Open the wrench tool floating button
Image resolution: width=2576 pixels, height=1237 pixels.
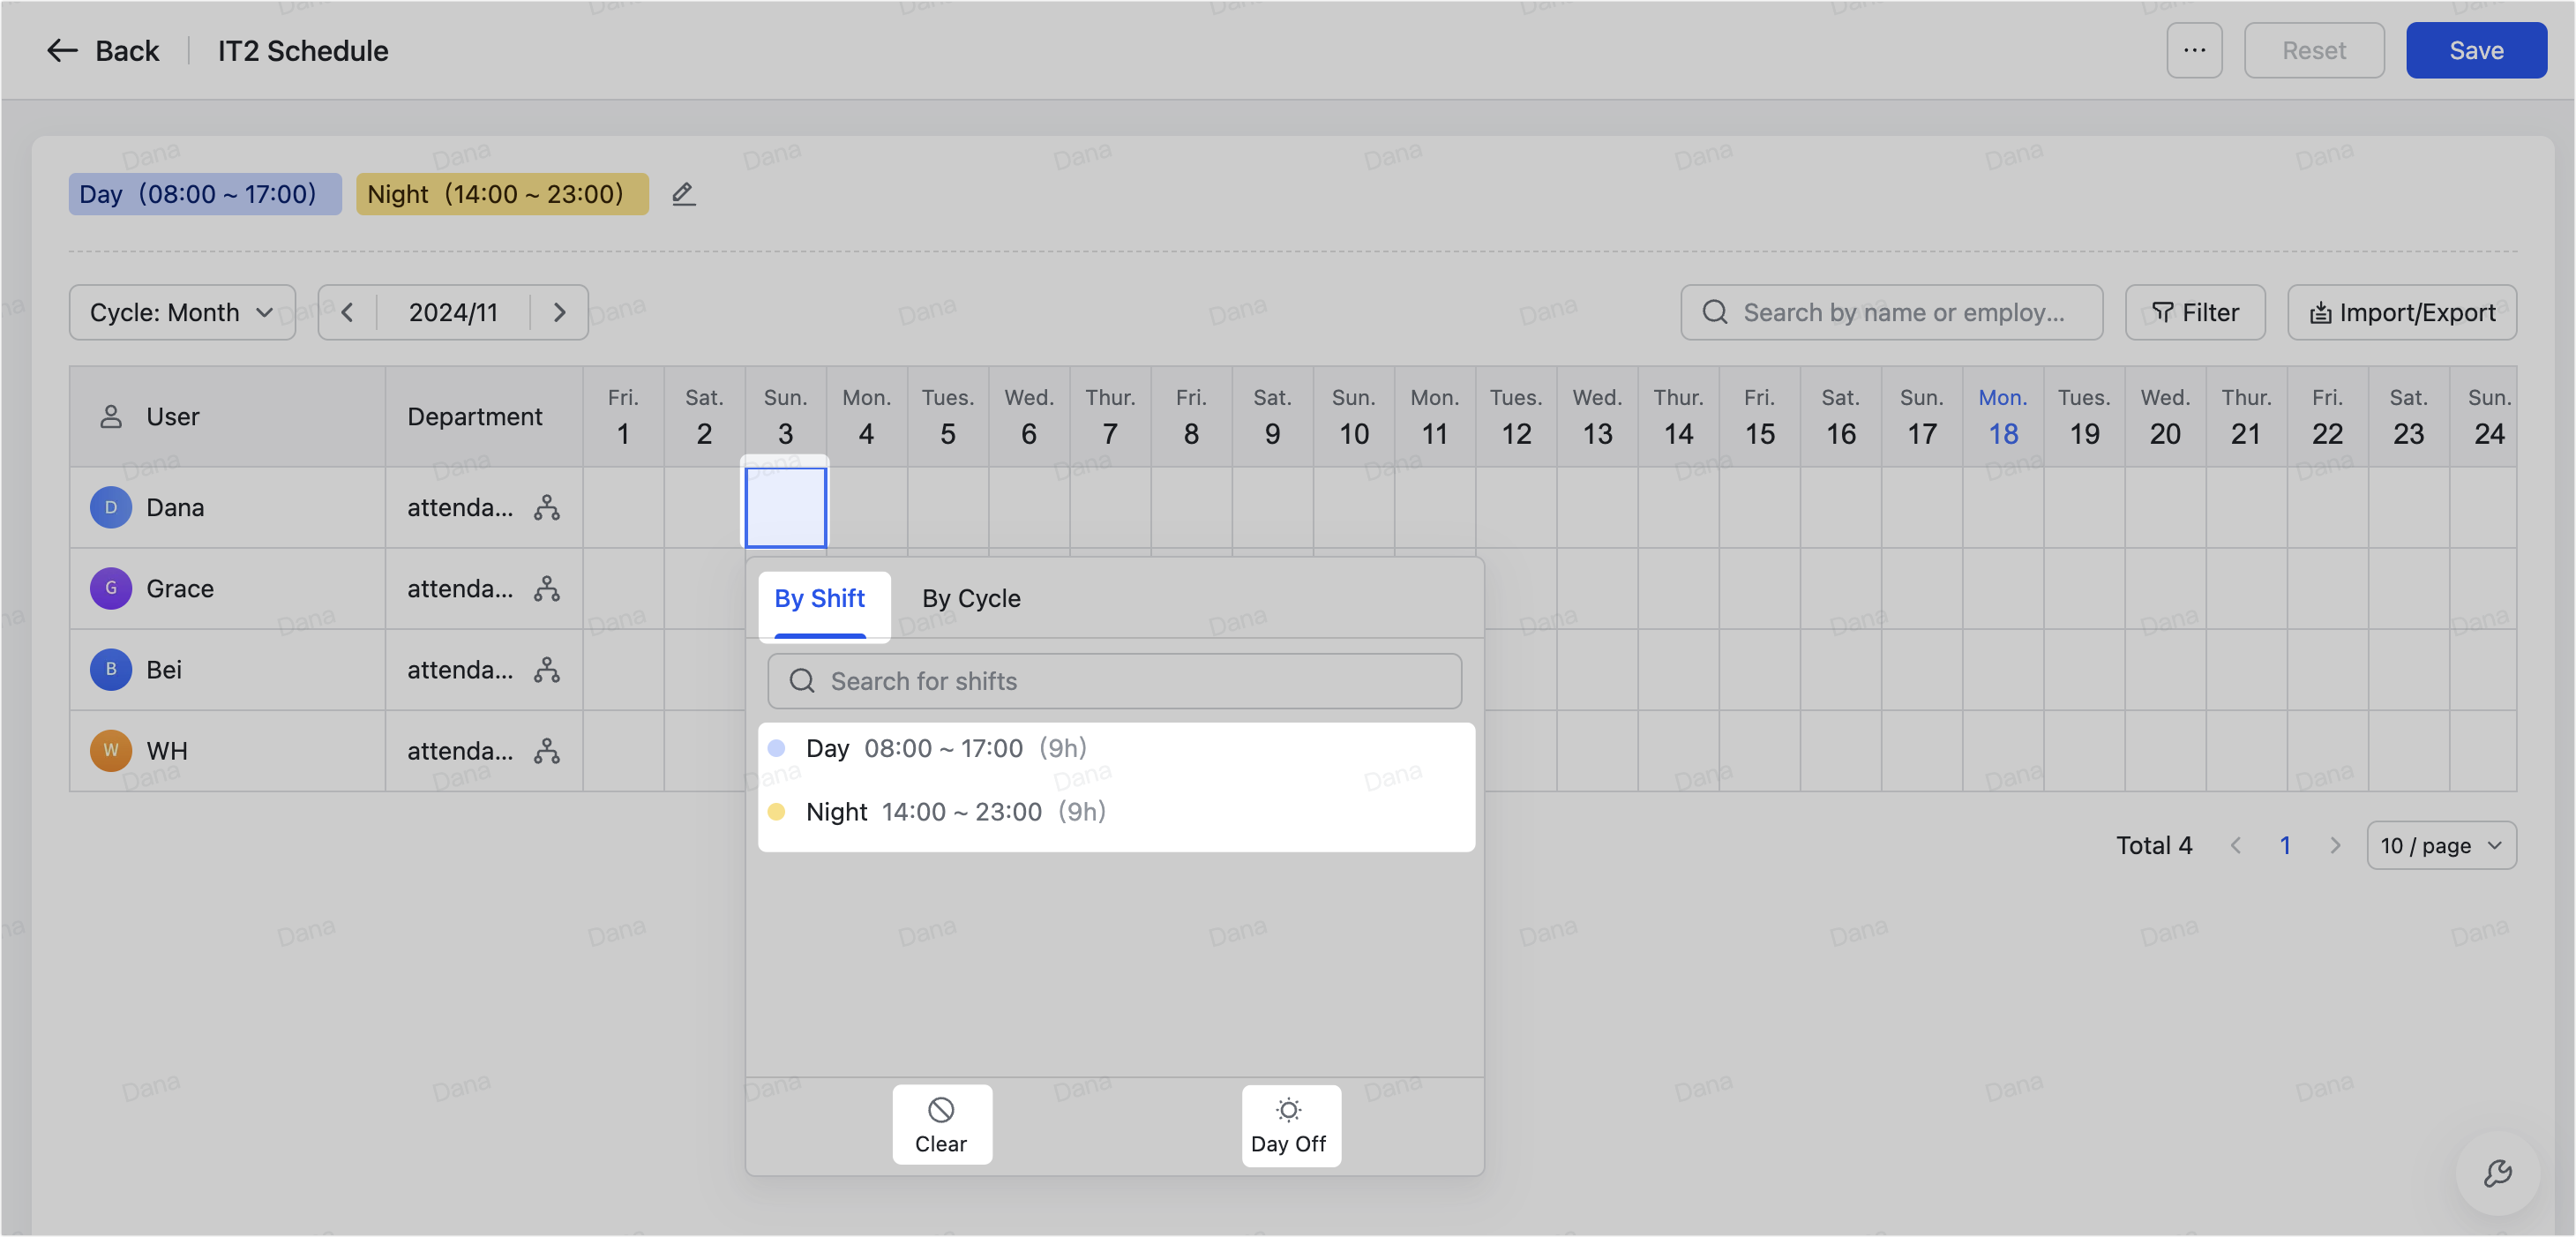pos(2497,1173)
